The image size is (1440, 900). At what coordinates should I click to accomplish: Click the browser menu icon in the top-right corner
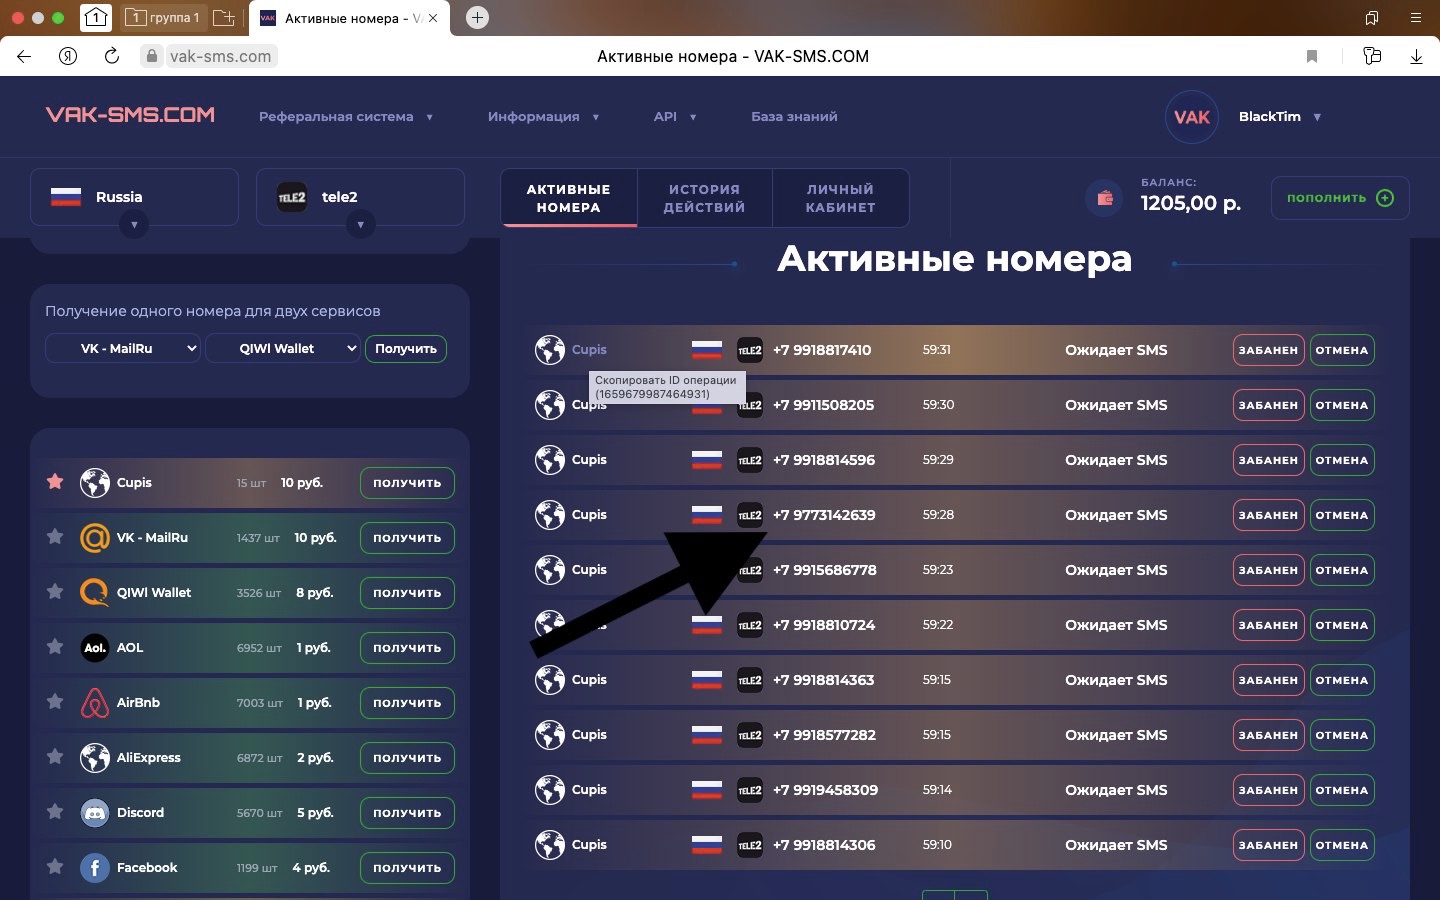coord(1415,18)
